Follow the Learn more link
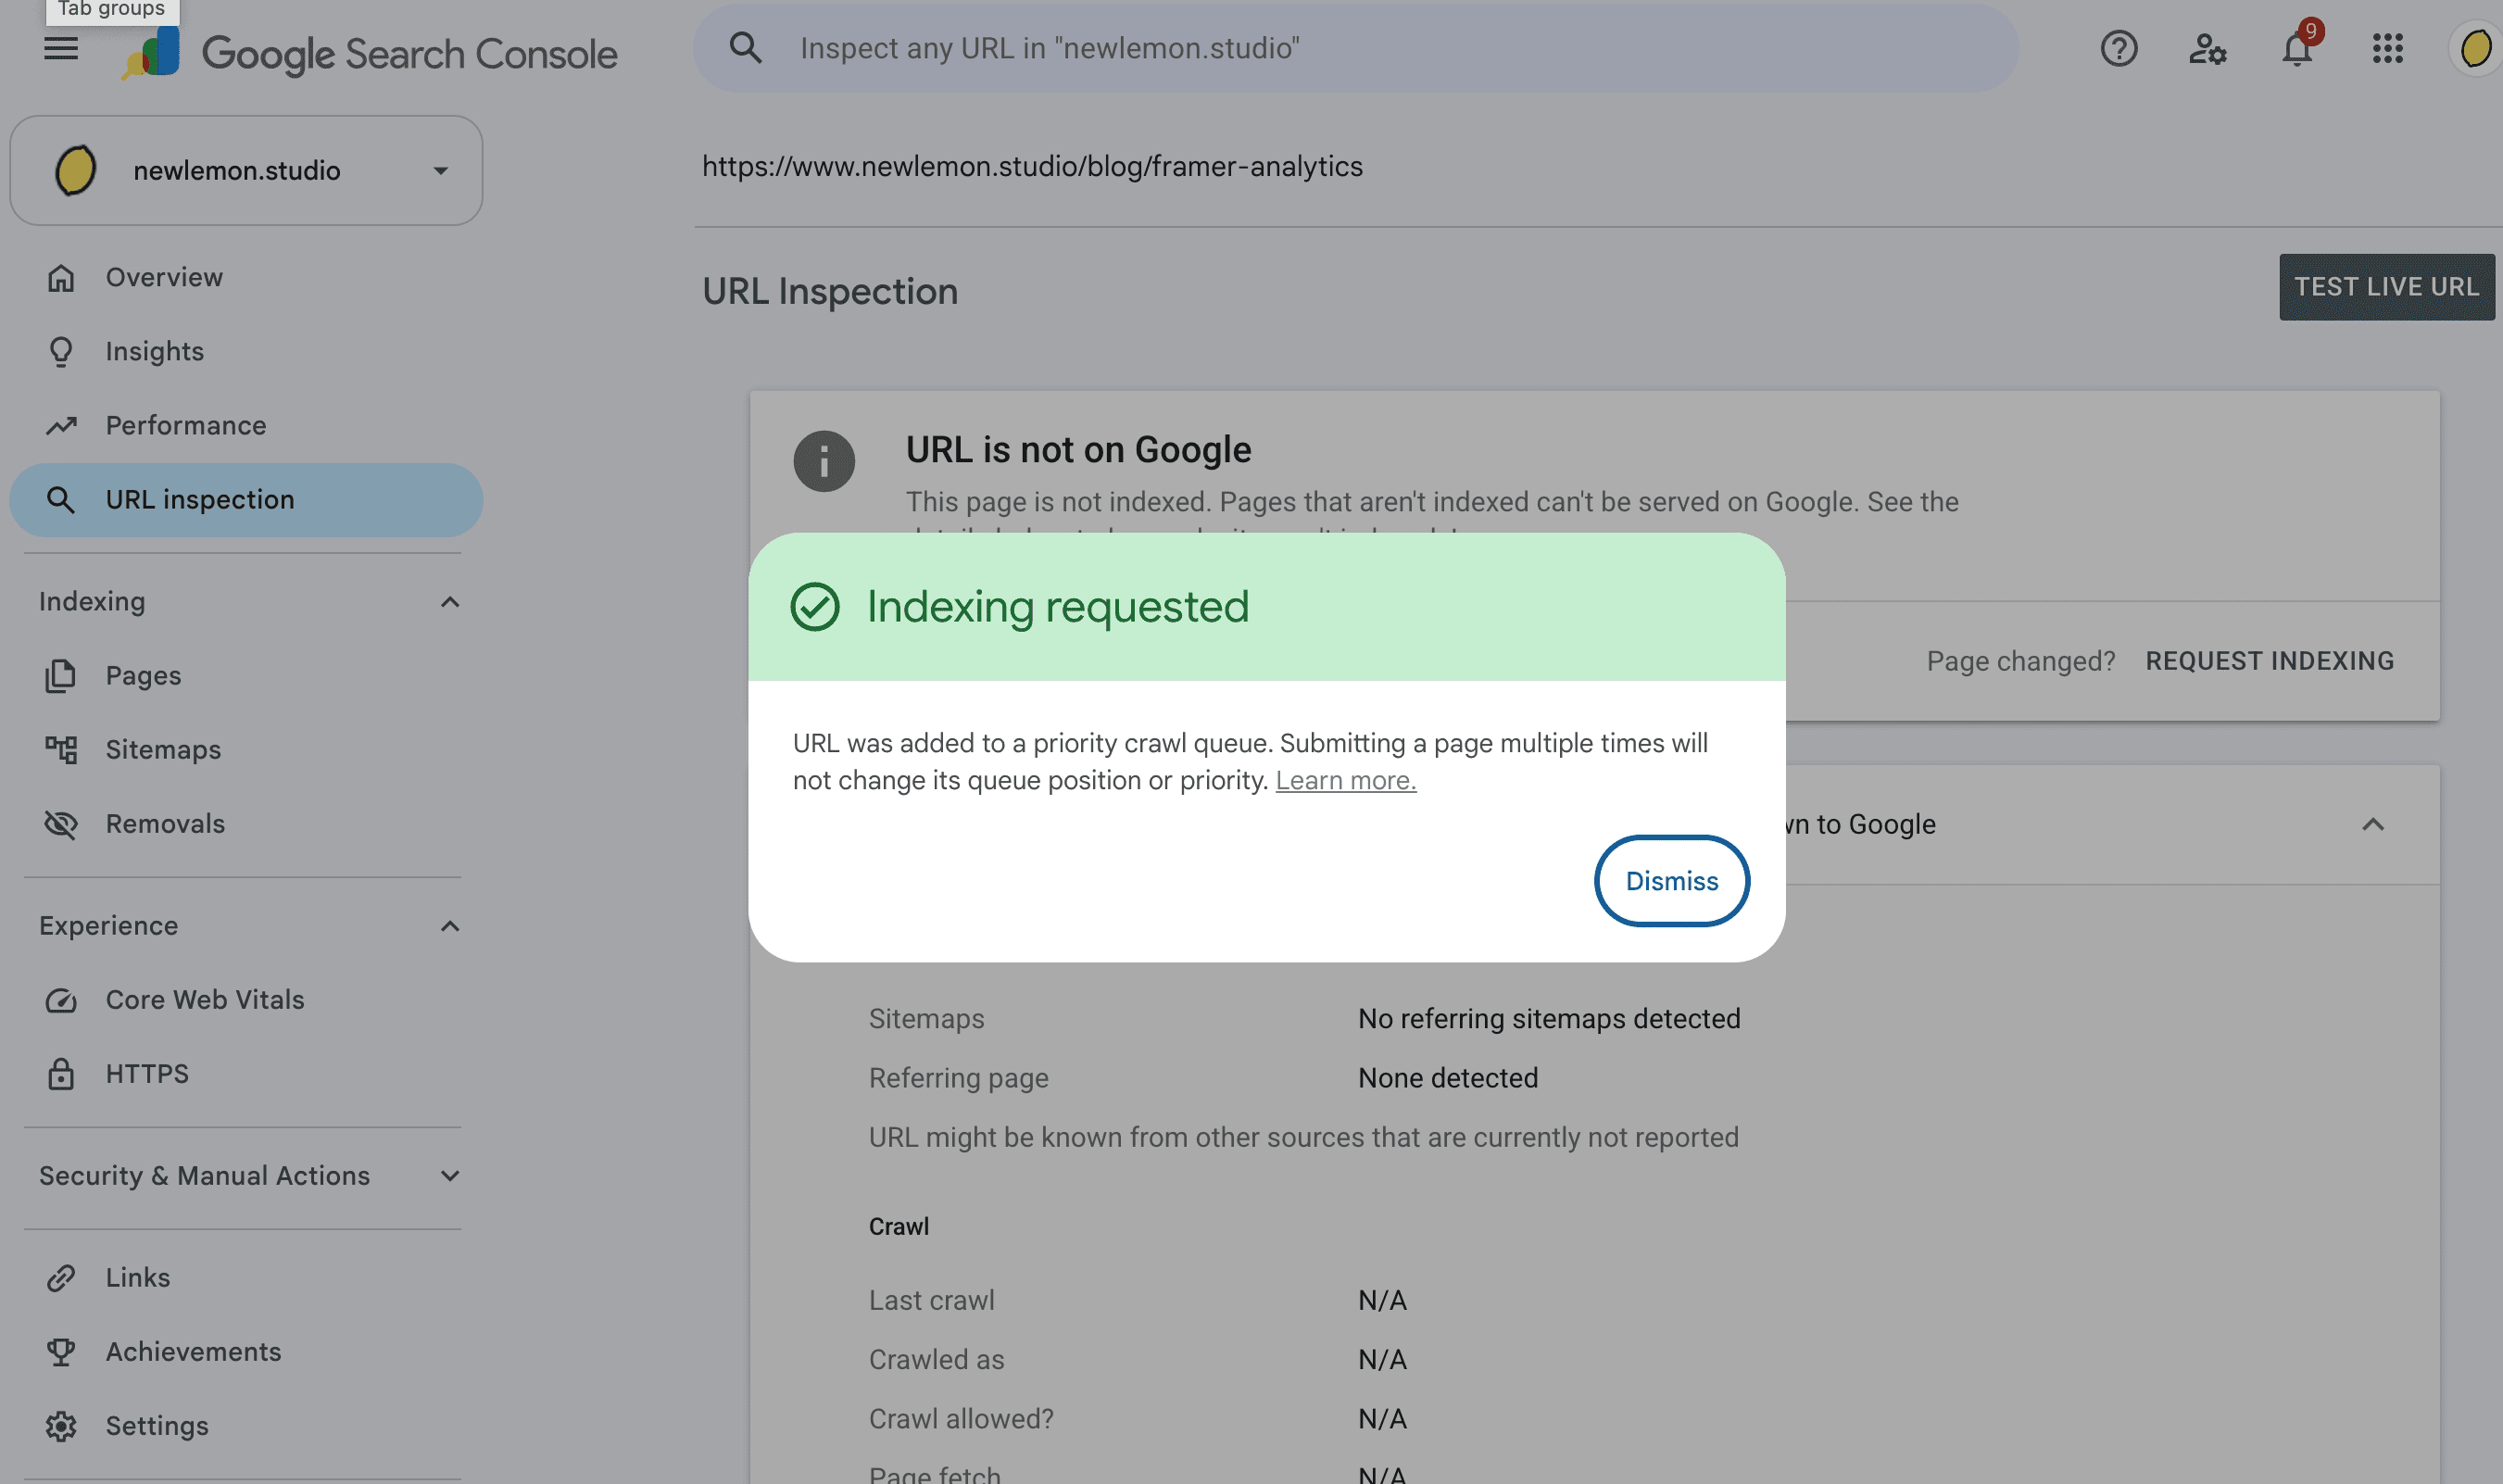The width and height of the screenshot is (2503, 1484). [x=1345, y=780]
